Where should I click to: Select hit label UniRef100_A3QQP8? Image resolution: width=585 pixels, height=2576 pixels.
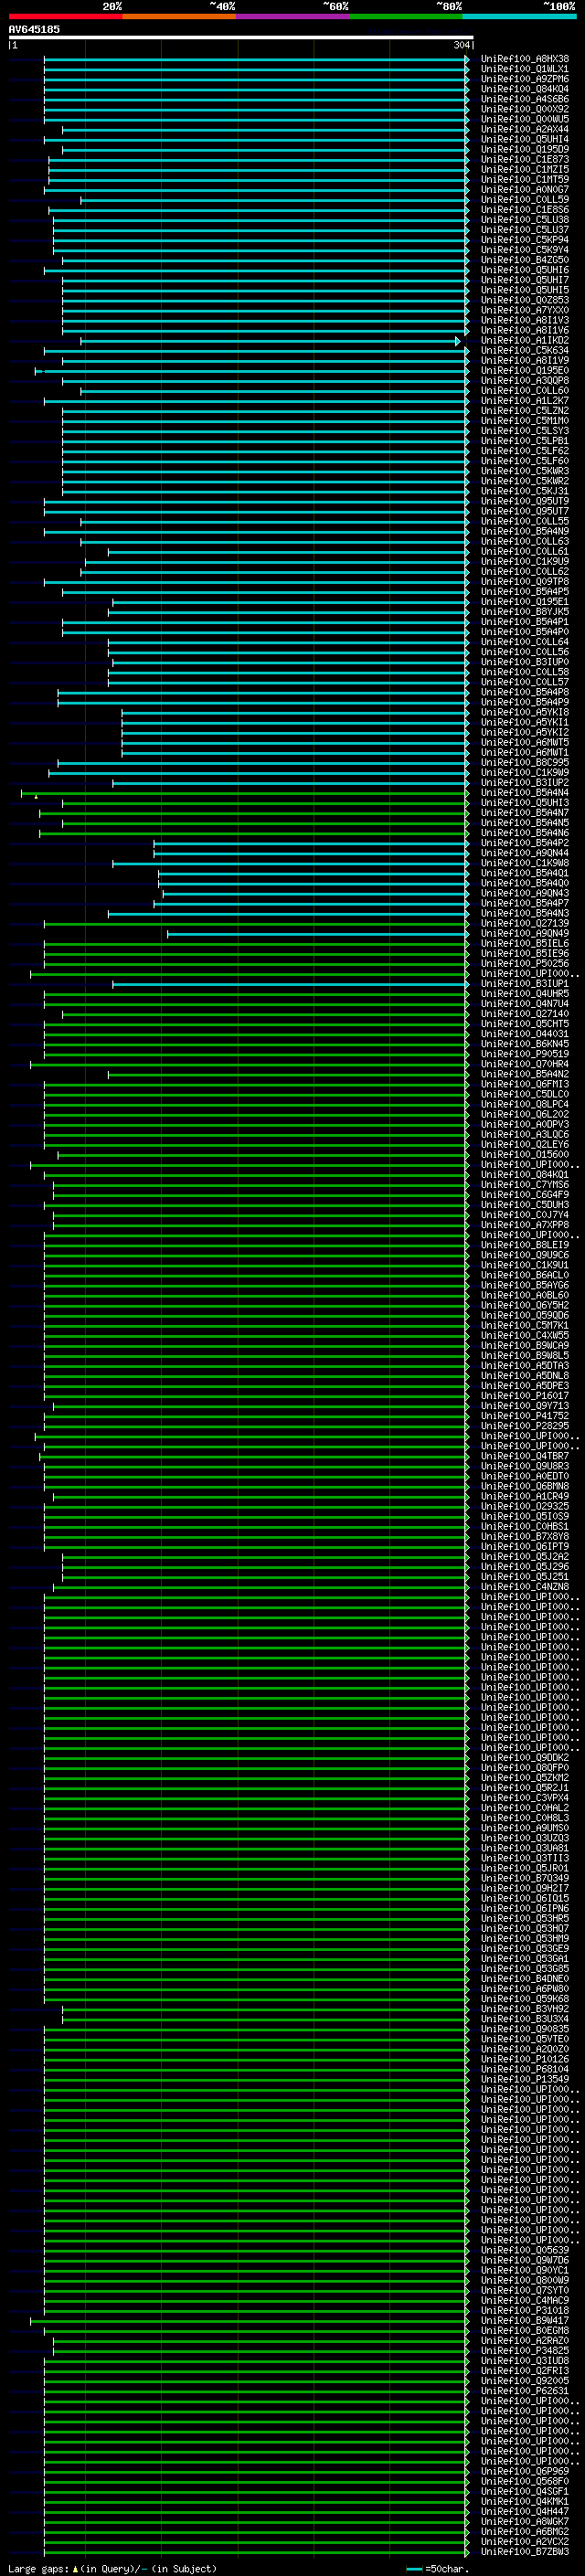click(x=525, y=381)
